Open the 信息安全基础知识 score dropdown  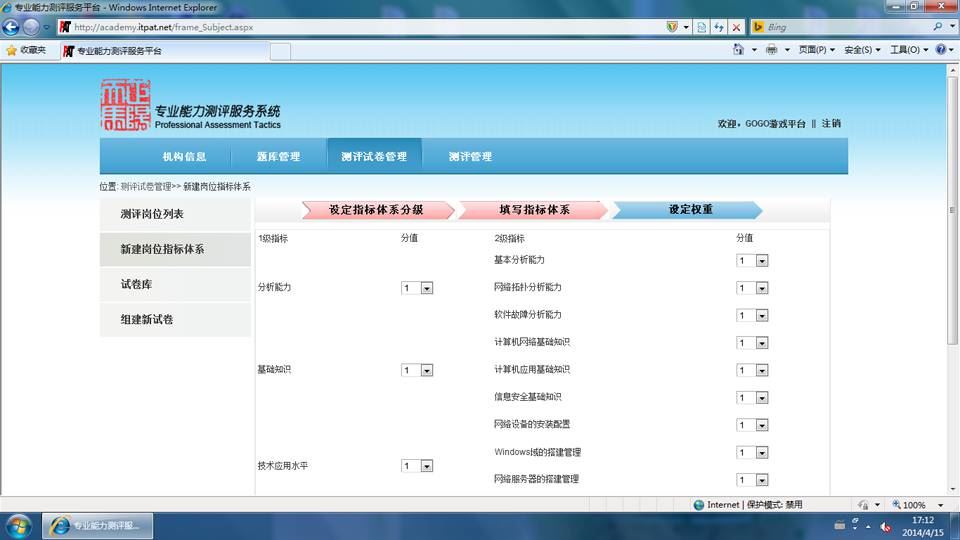pos(752,398)
